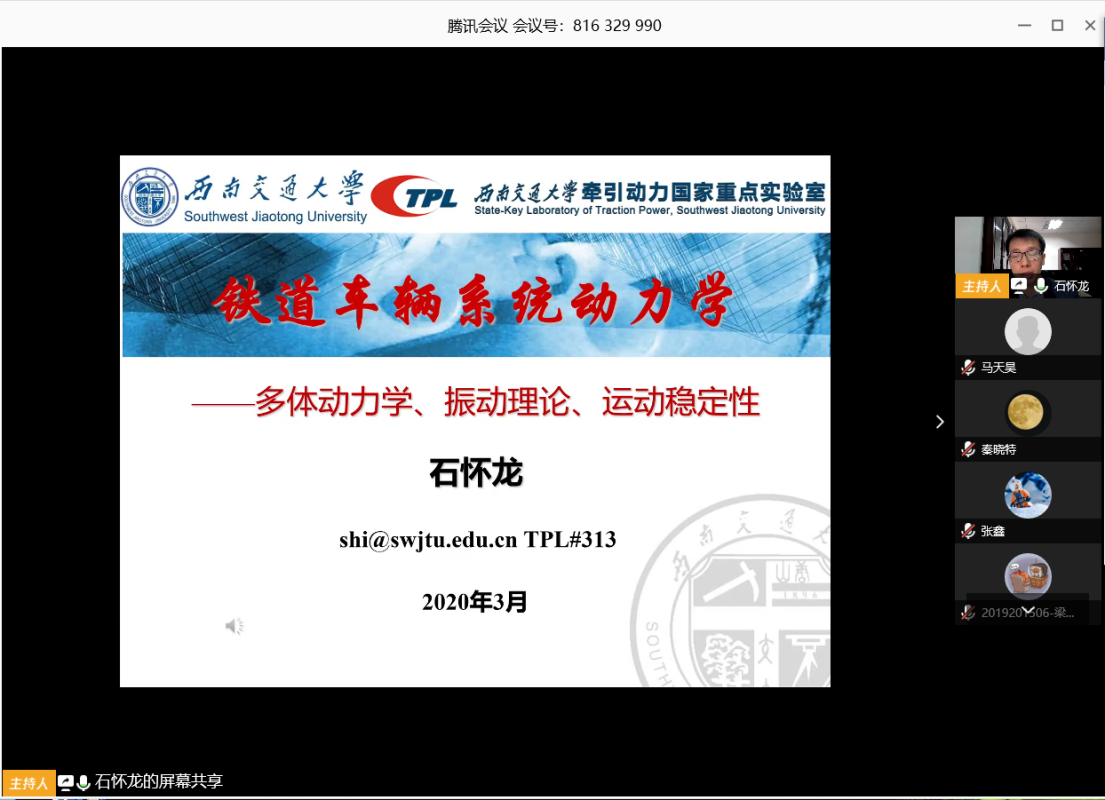Click screen share icon on 石怀龙 video tile
Viewport: 1105px width, 800px height.
[1019, 286]
